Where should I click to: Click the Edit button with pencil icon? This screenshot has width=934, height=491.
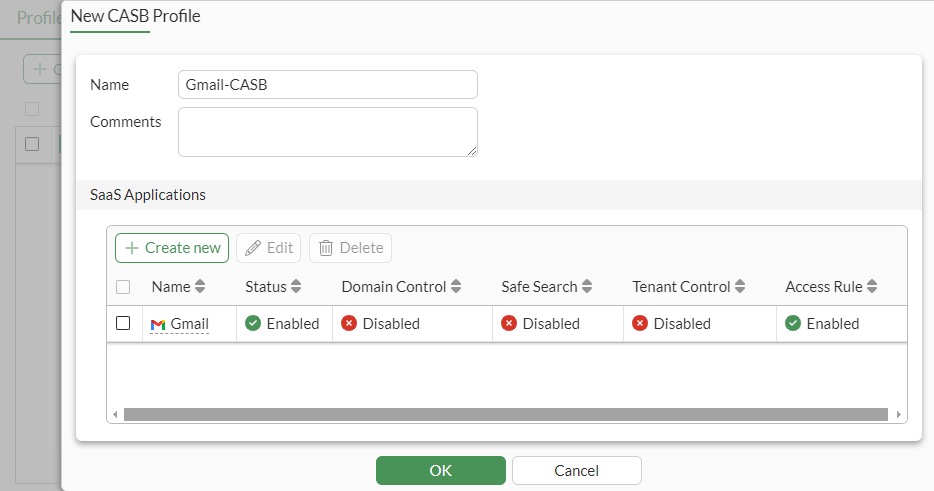(x=269, y=248)
